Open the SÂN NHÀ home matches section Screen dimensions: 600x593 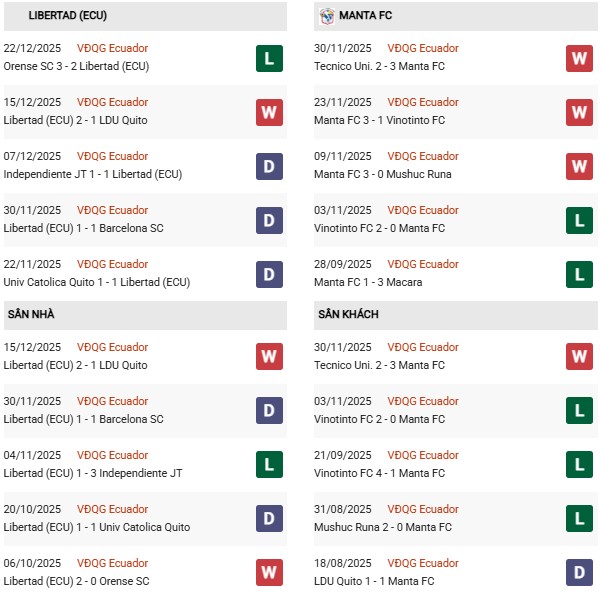[31, 315]
